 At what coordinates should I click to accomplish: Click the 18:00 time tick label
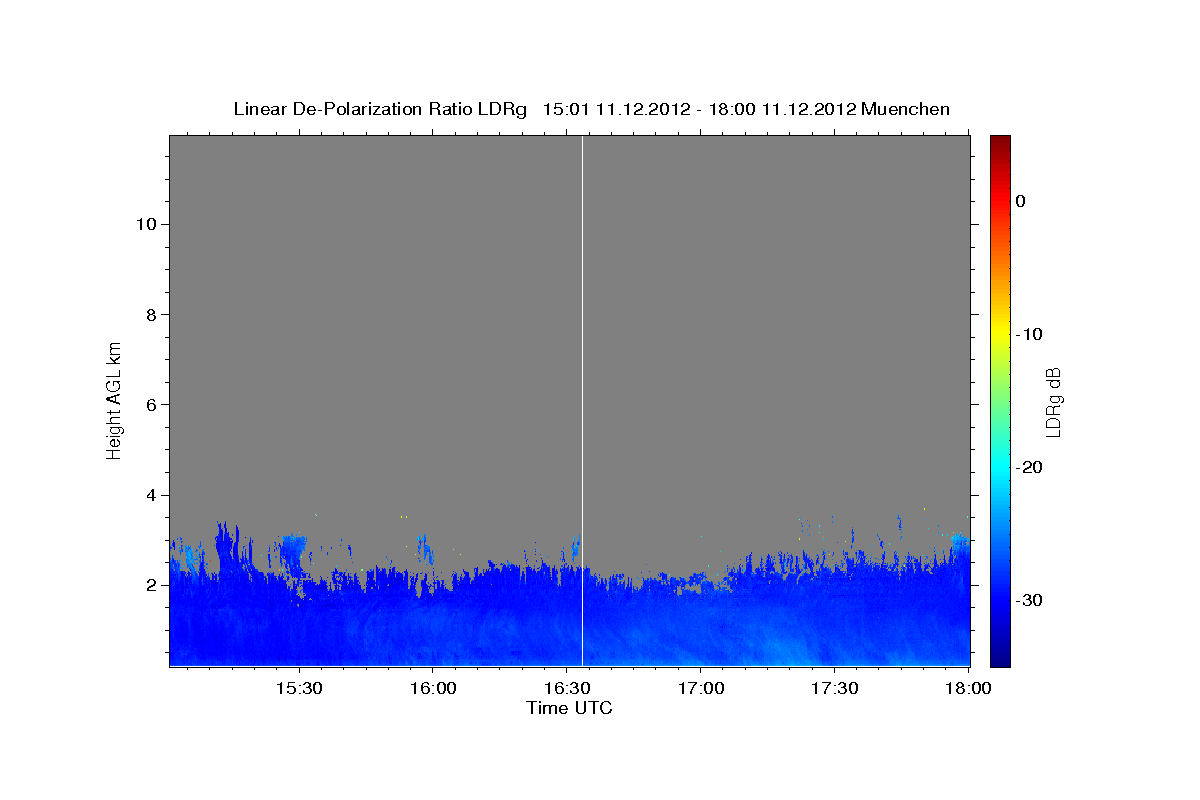coord(968,688)
